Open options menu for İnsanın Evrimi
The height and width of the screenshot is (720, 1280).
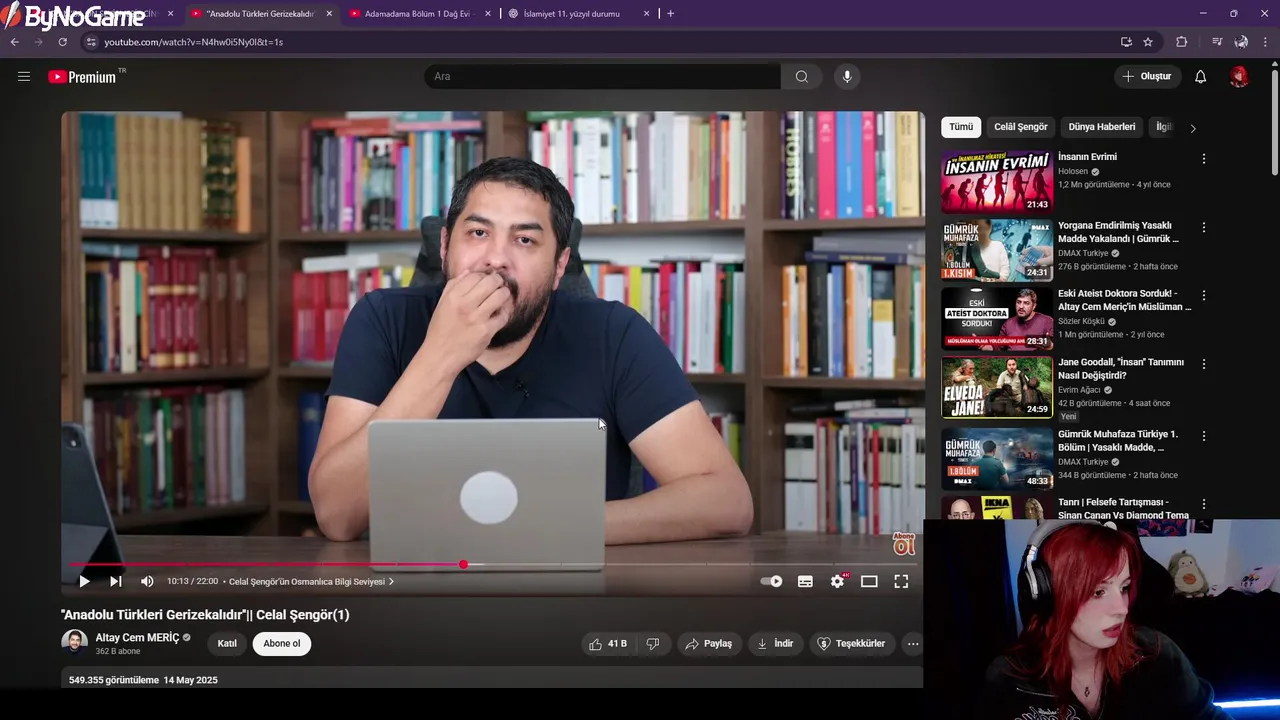pyautogui.click(x=1203, y=159)
